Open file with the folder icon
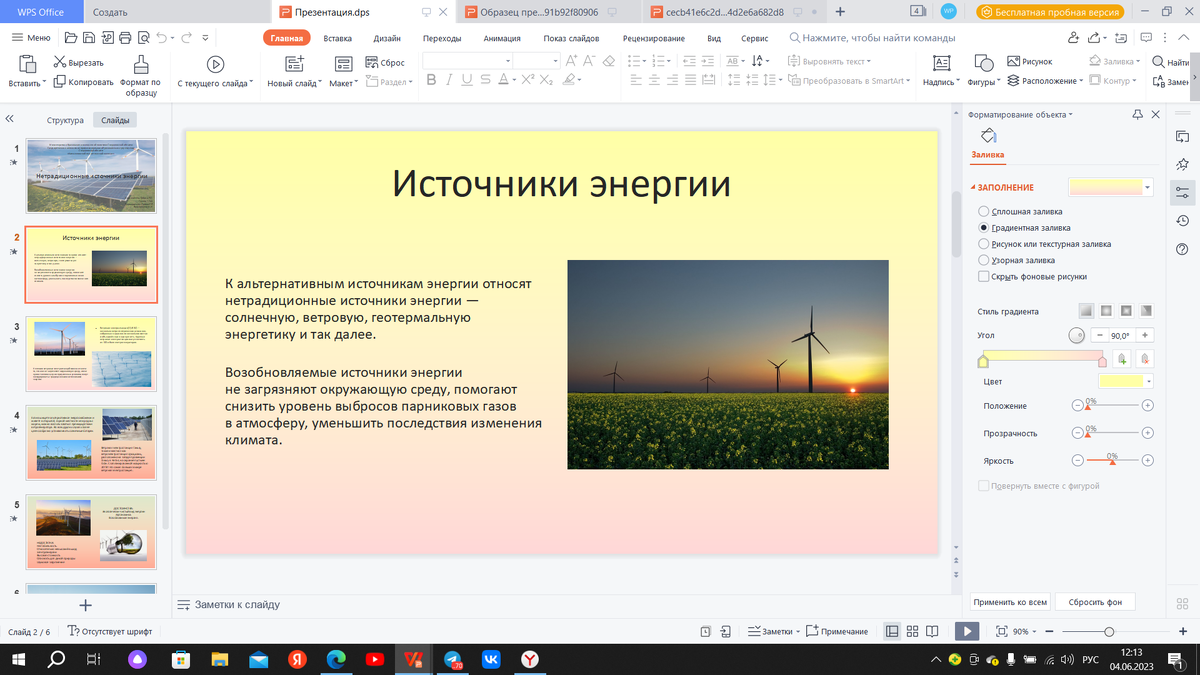Image resolution: width=1200 pixels, height=675 pixels. [73, 37]
